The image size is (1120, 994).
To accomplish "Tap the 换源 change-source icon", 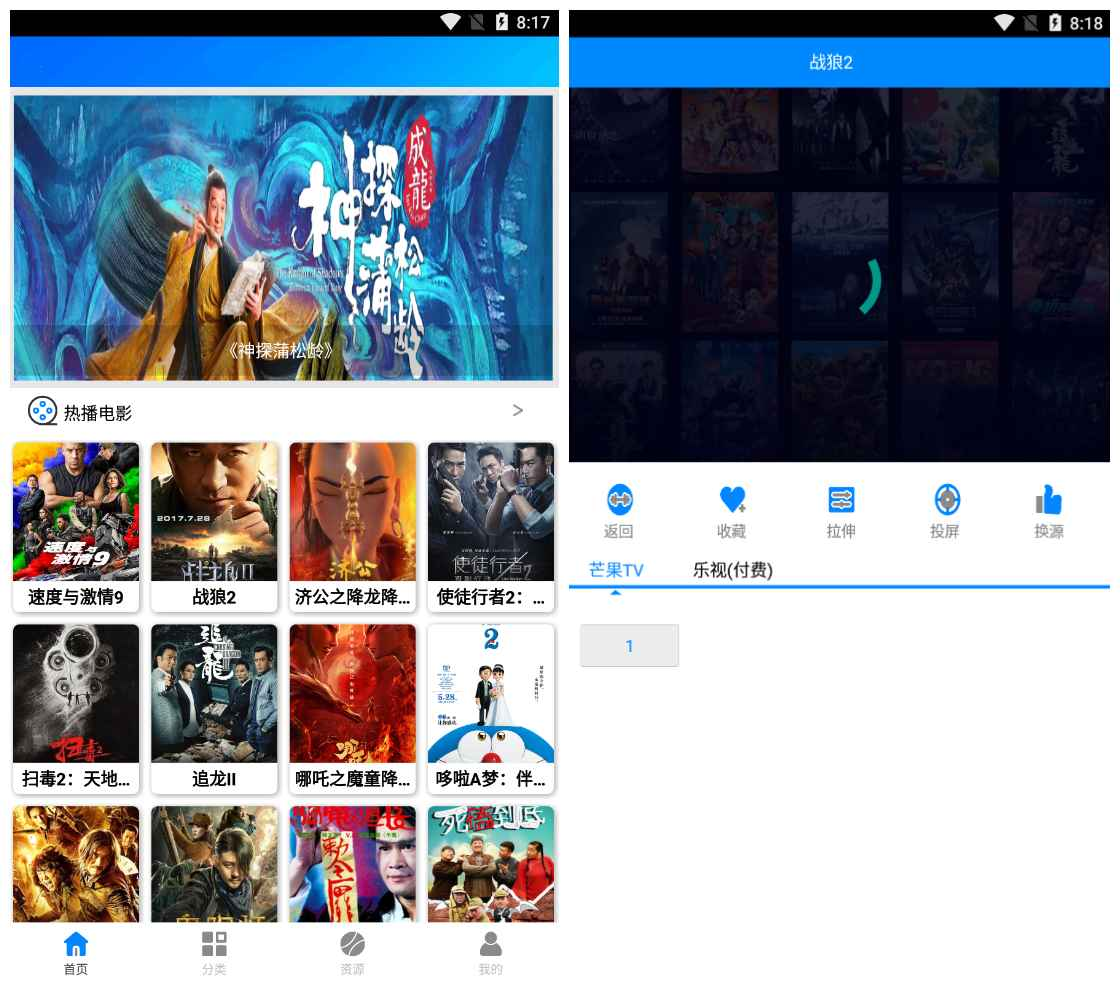I will (1048, 499).
